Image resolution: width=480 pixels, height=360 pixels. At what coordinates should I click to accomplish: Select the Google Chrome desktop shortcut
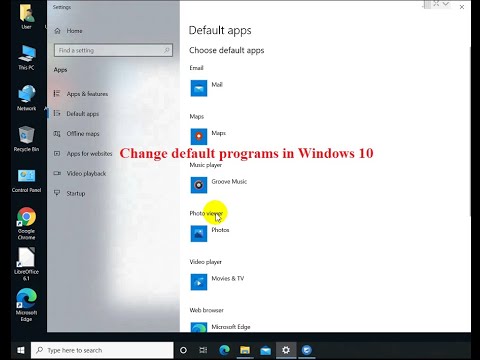click(x=26, y=223)
